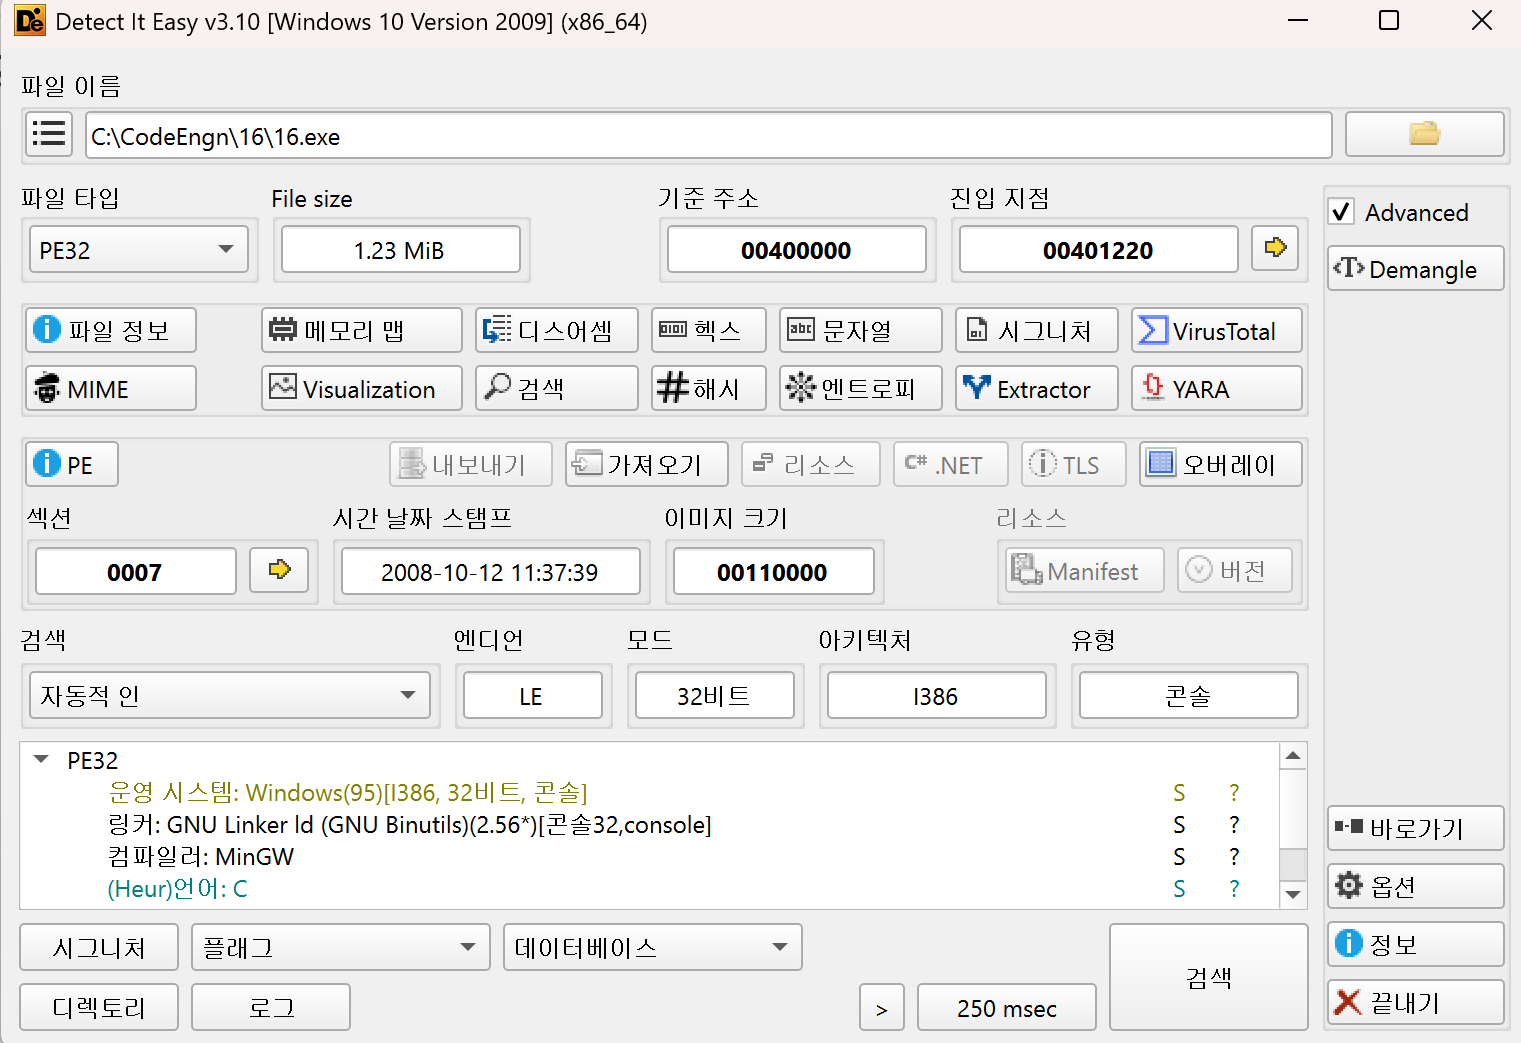Click the ? link on the Linker row
This screenshot has height=1043, width=1521.
coord(1234,825)
